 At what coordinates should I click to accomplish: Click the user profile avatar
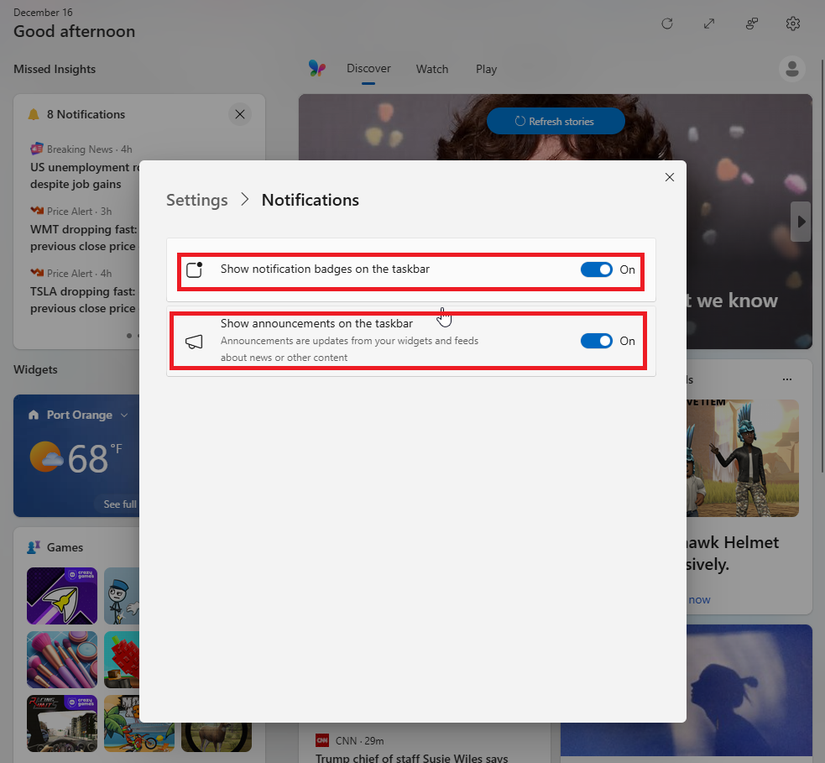(792, 68)
